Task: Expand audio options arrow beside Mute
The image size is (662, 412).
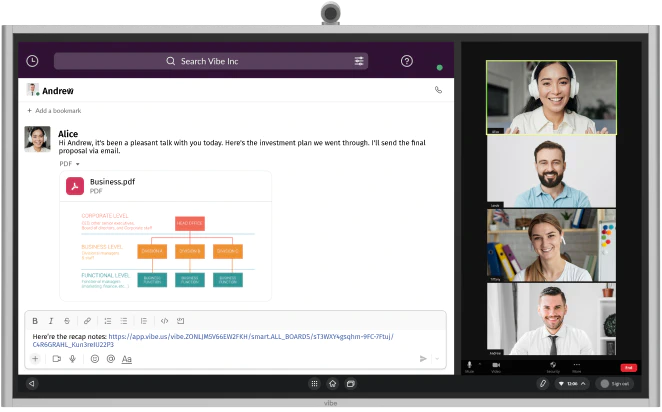Action: (479, 364)
